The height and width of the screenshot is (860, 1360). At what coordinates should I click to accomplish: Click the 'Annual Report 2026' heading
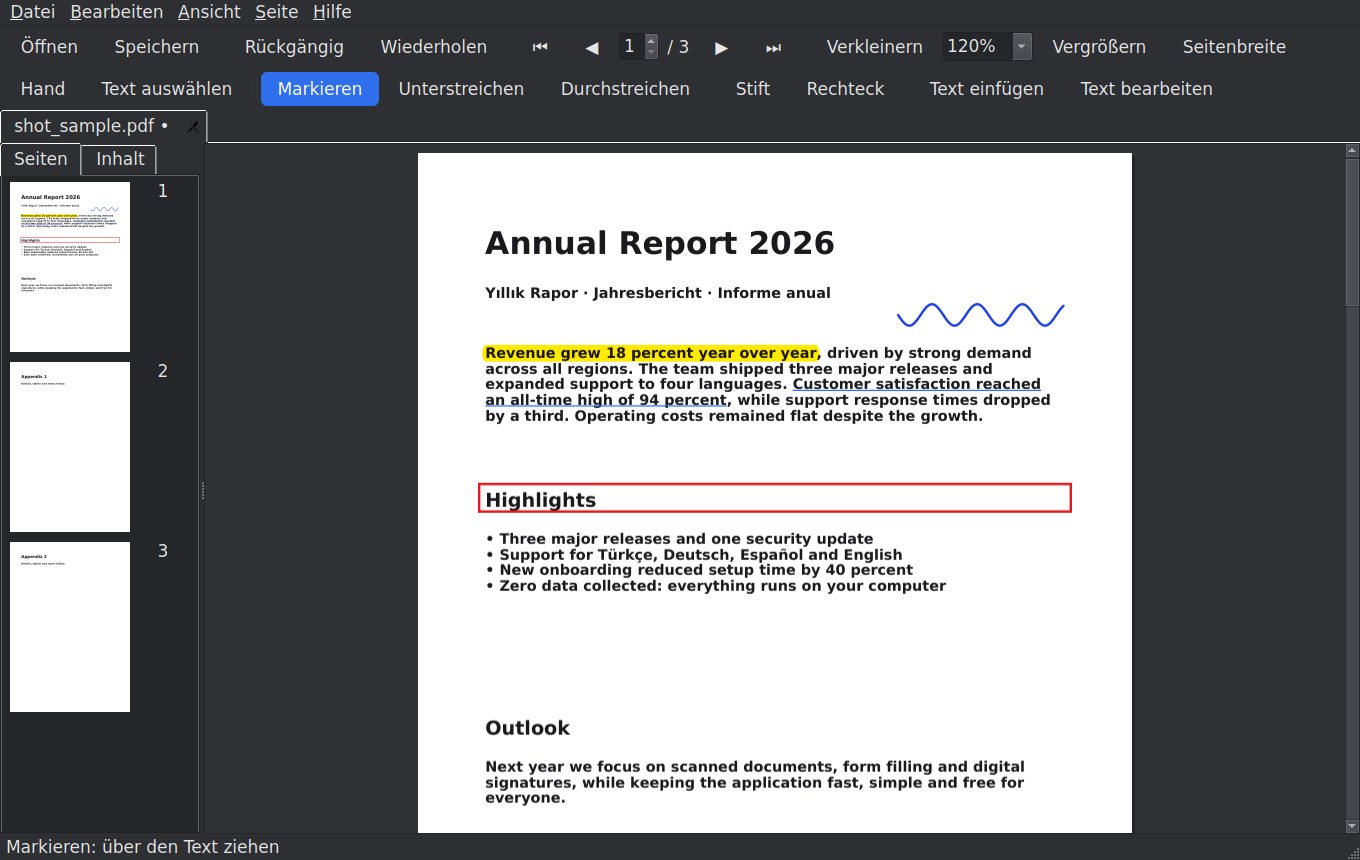click(x=659, y=243)
